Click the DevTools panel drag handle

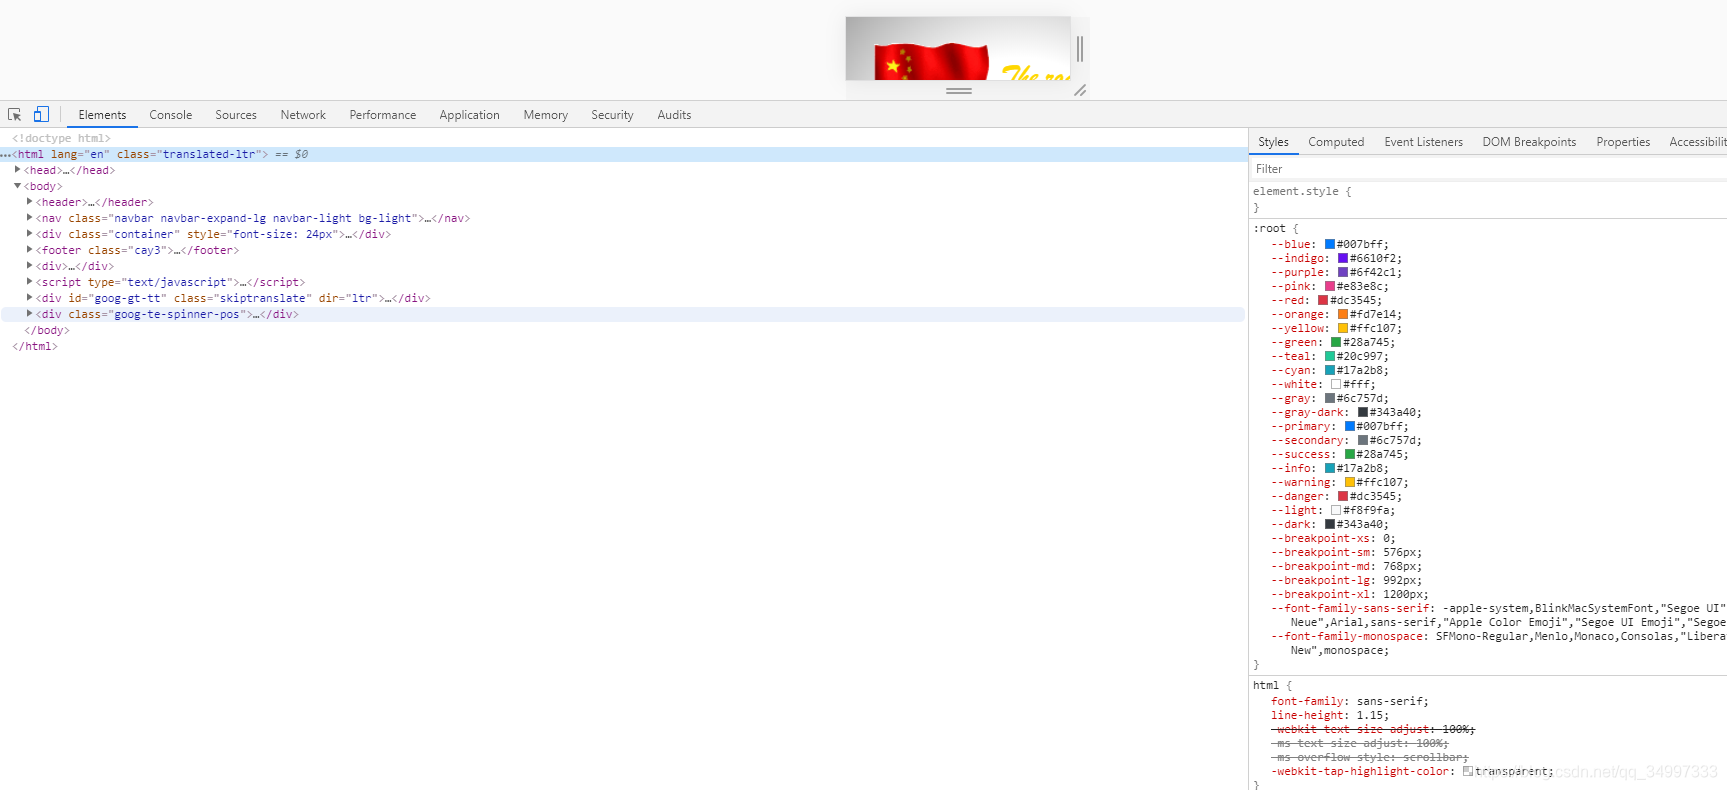(959, 91)
